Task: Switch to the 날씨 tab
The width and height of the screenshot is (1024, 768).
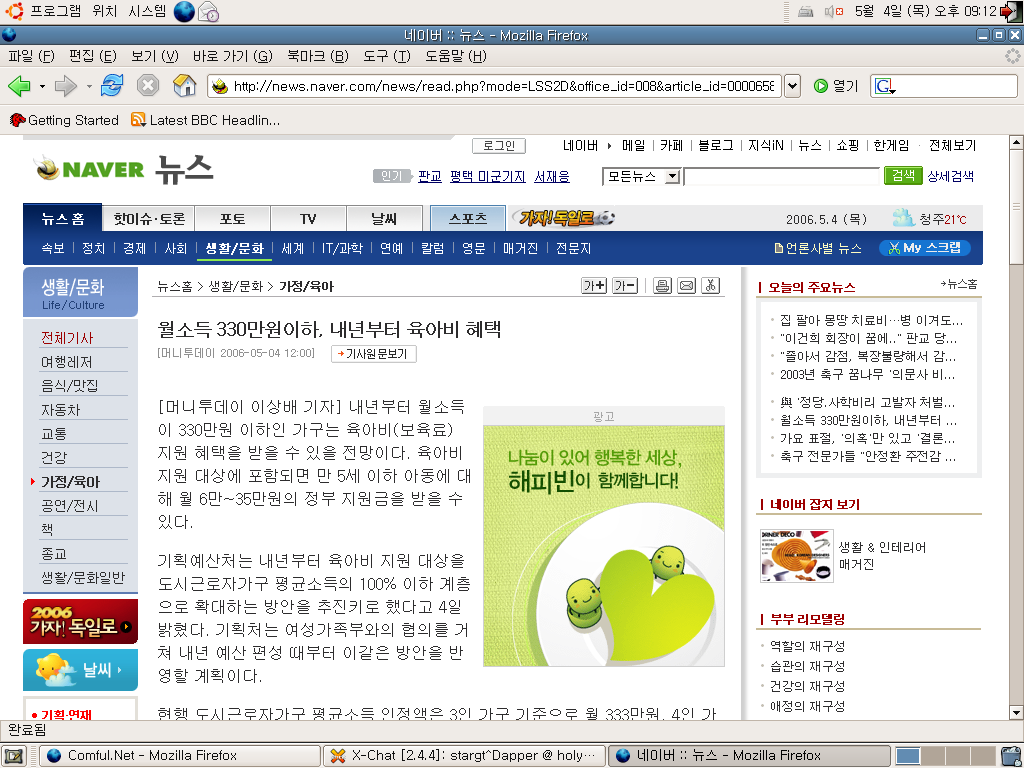Action: (x=384, y=219)
